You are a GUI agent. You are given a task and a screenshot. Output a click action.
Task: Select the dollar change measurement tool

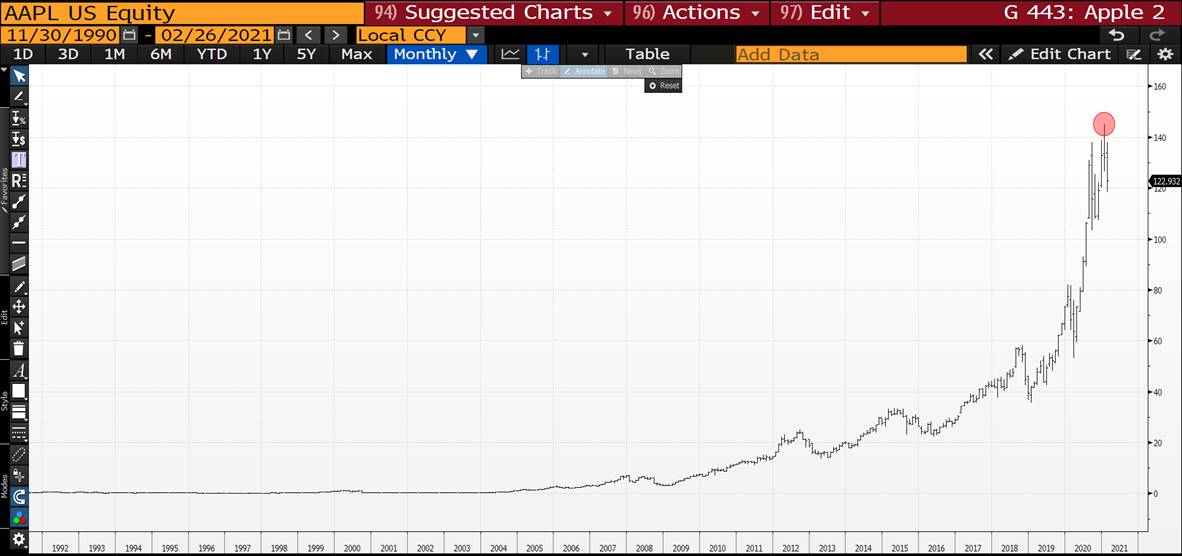tap(19, 139)
